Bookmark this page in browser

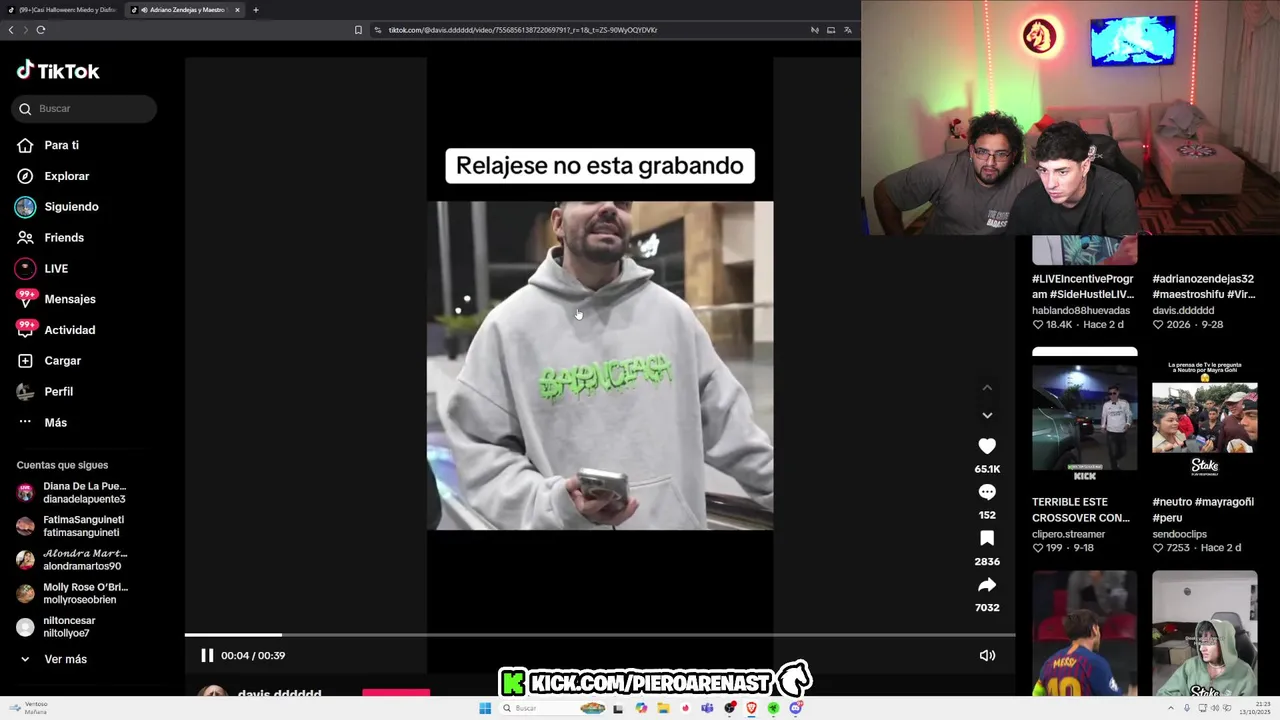pos(358,30)
